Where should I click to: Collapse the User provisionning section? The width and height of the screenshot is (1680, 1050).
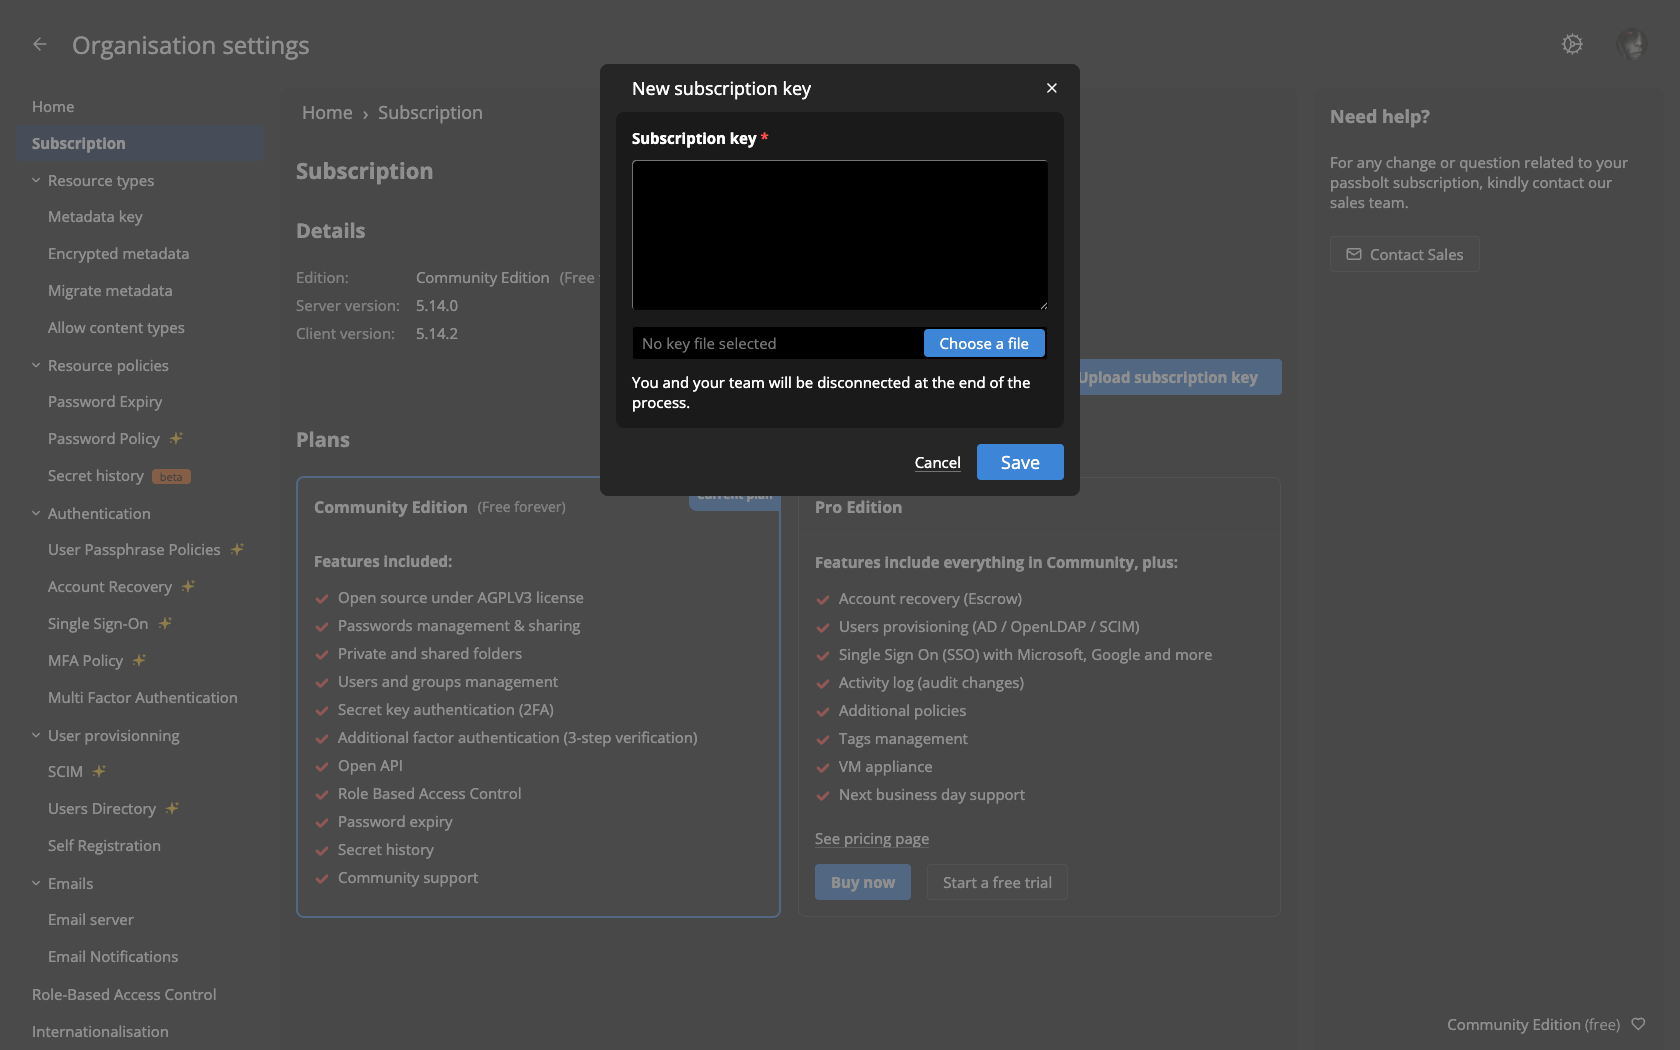(36, 735)
